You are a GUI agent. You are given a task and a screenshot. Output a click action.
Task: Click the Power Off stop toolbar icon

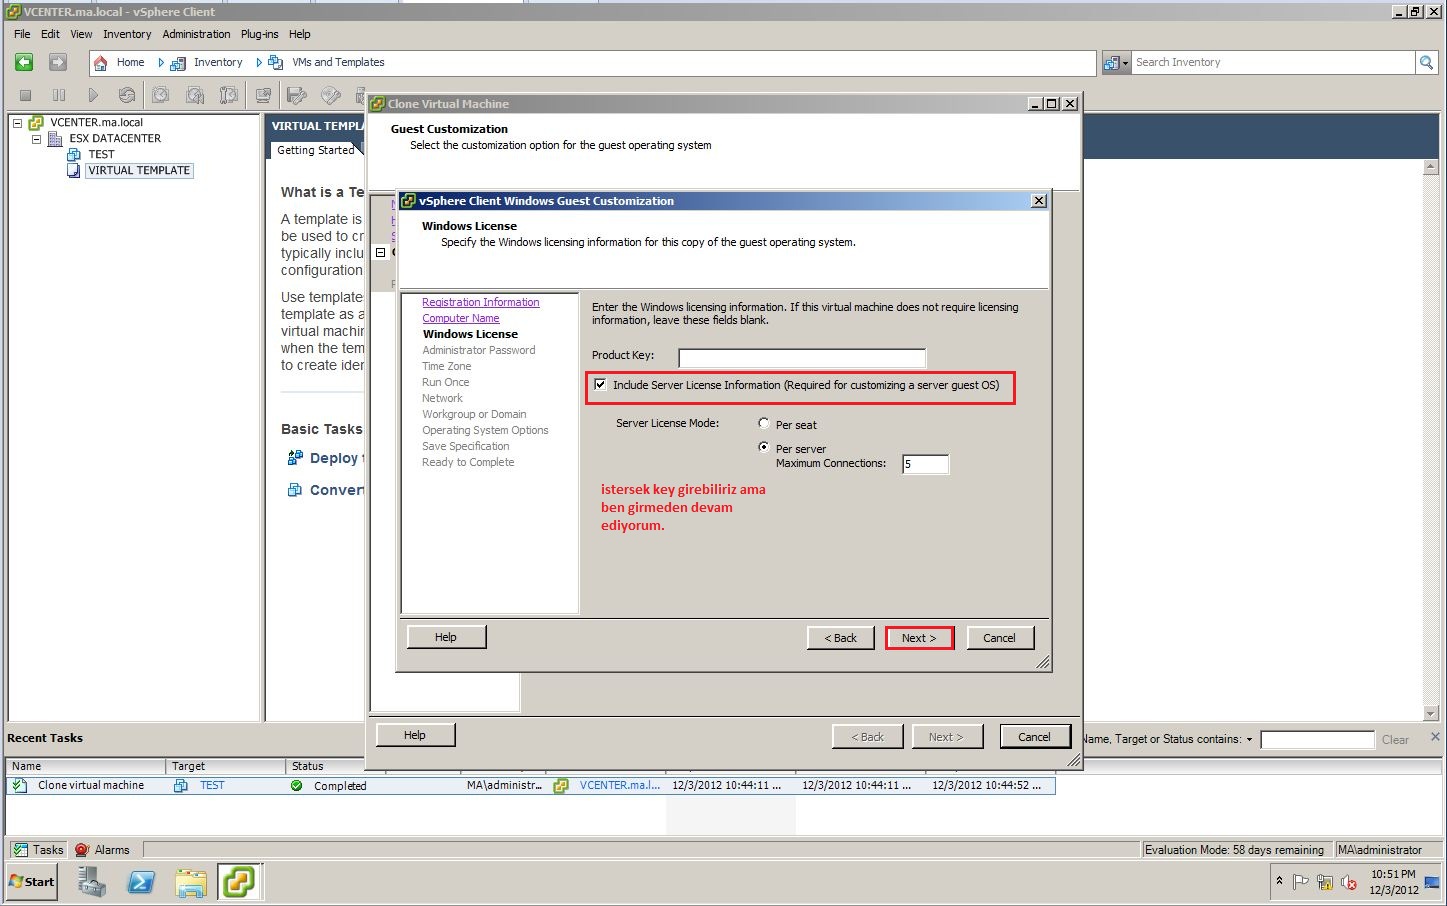26,95
